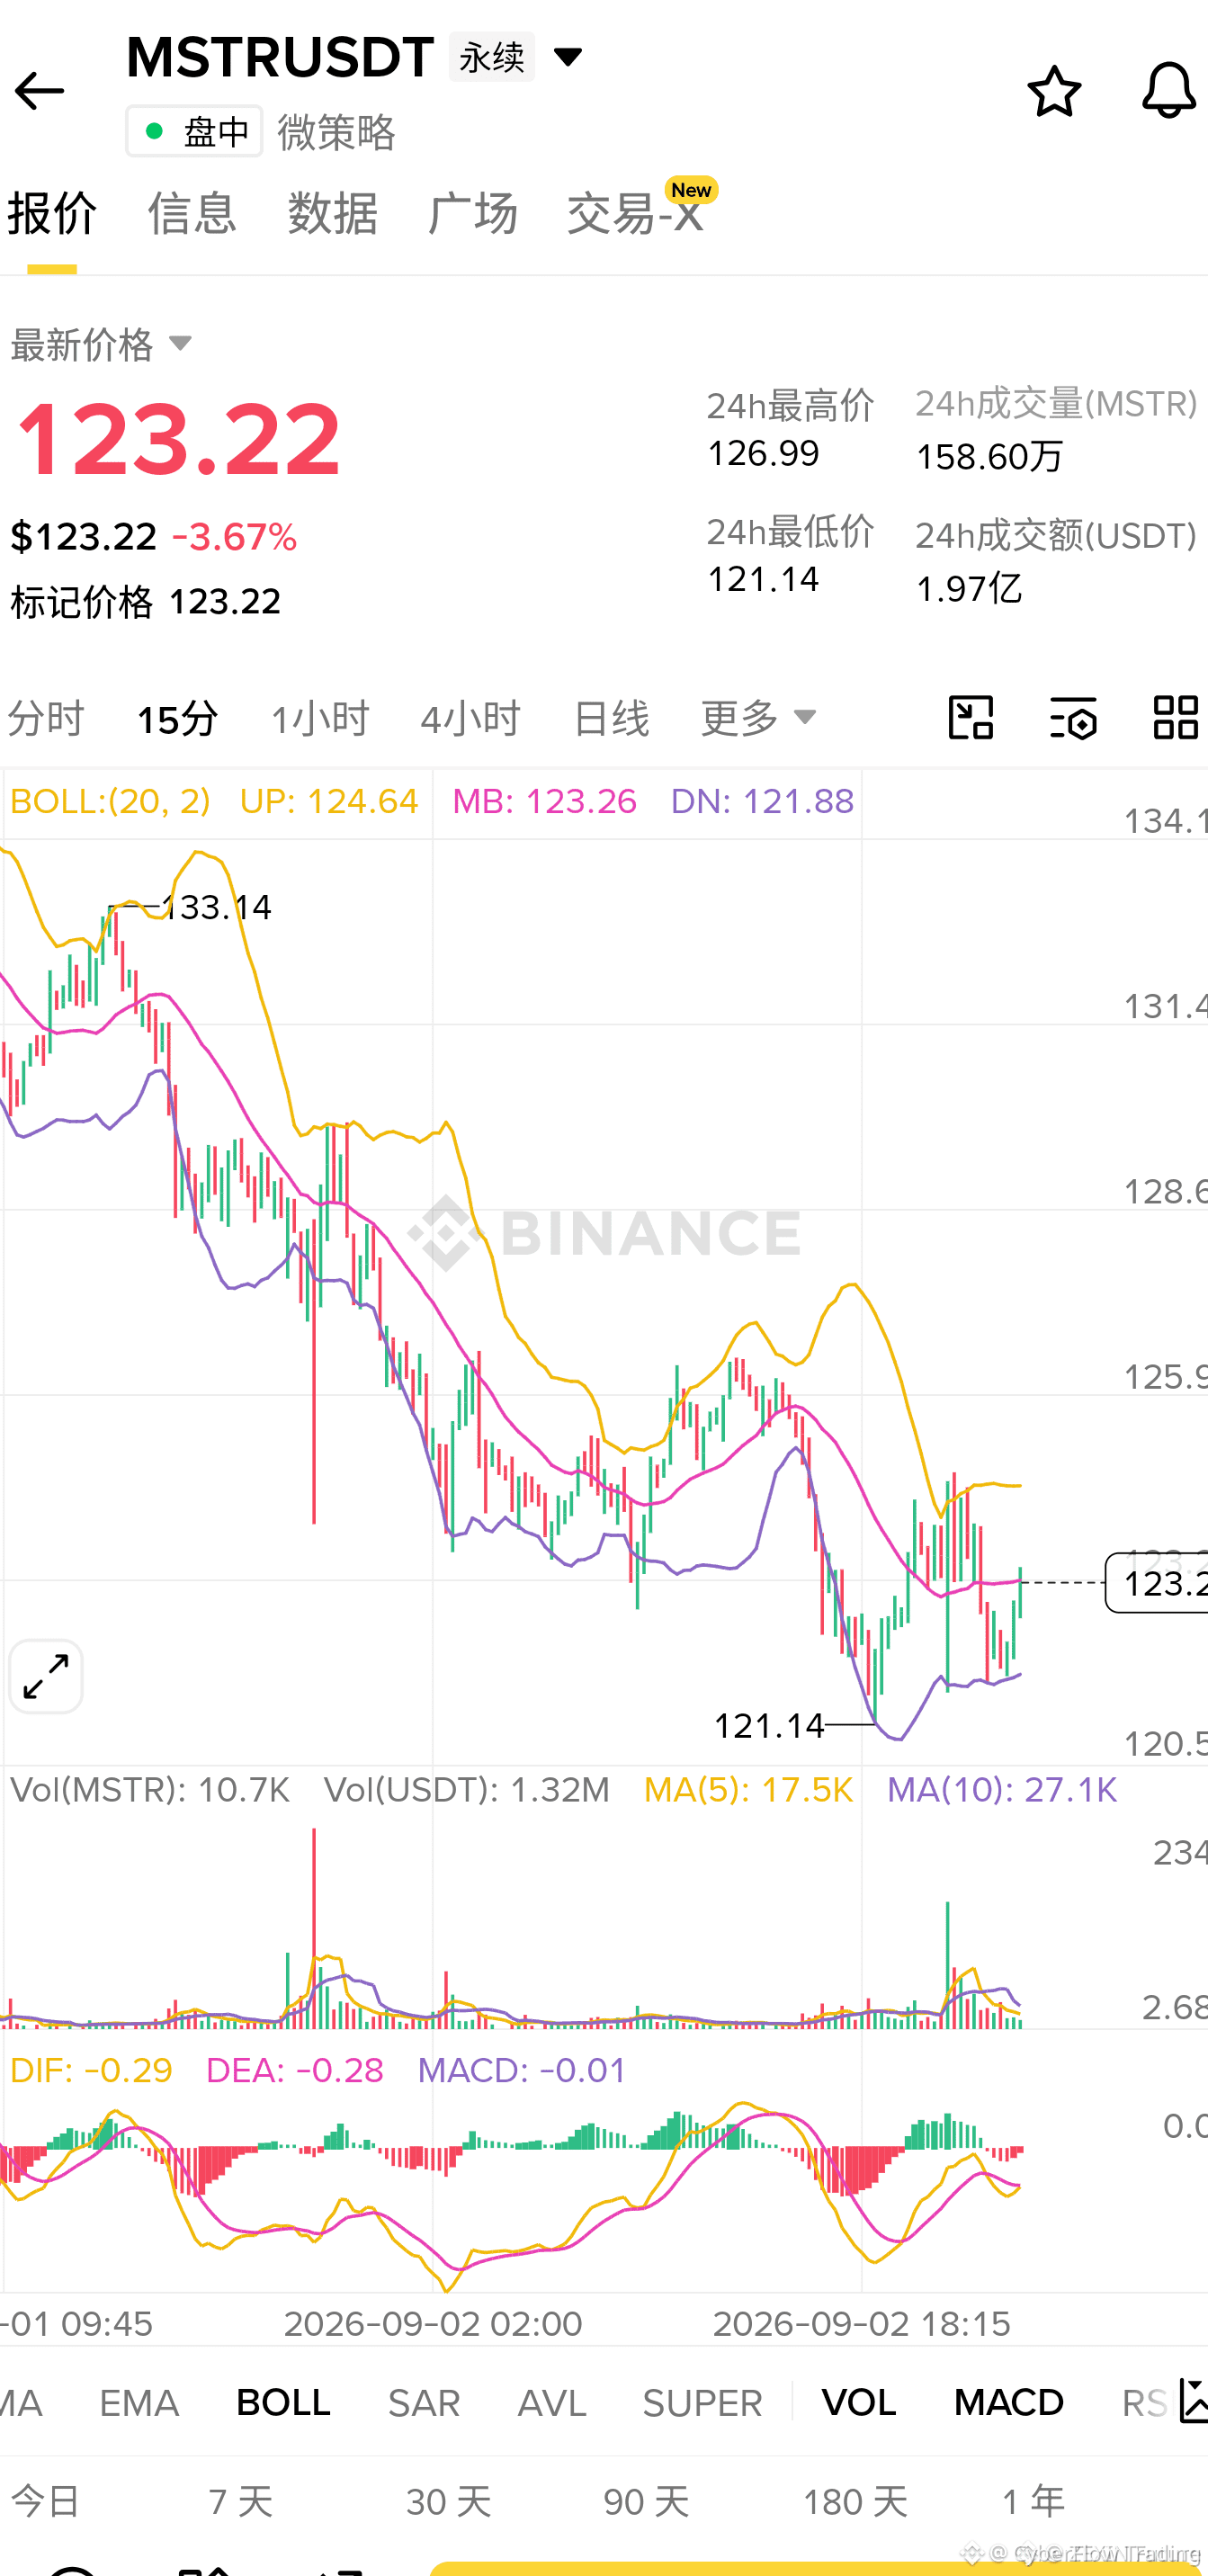
Task: Switch to the 信息 tab
Action: pos(192,212)
